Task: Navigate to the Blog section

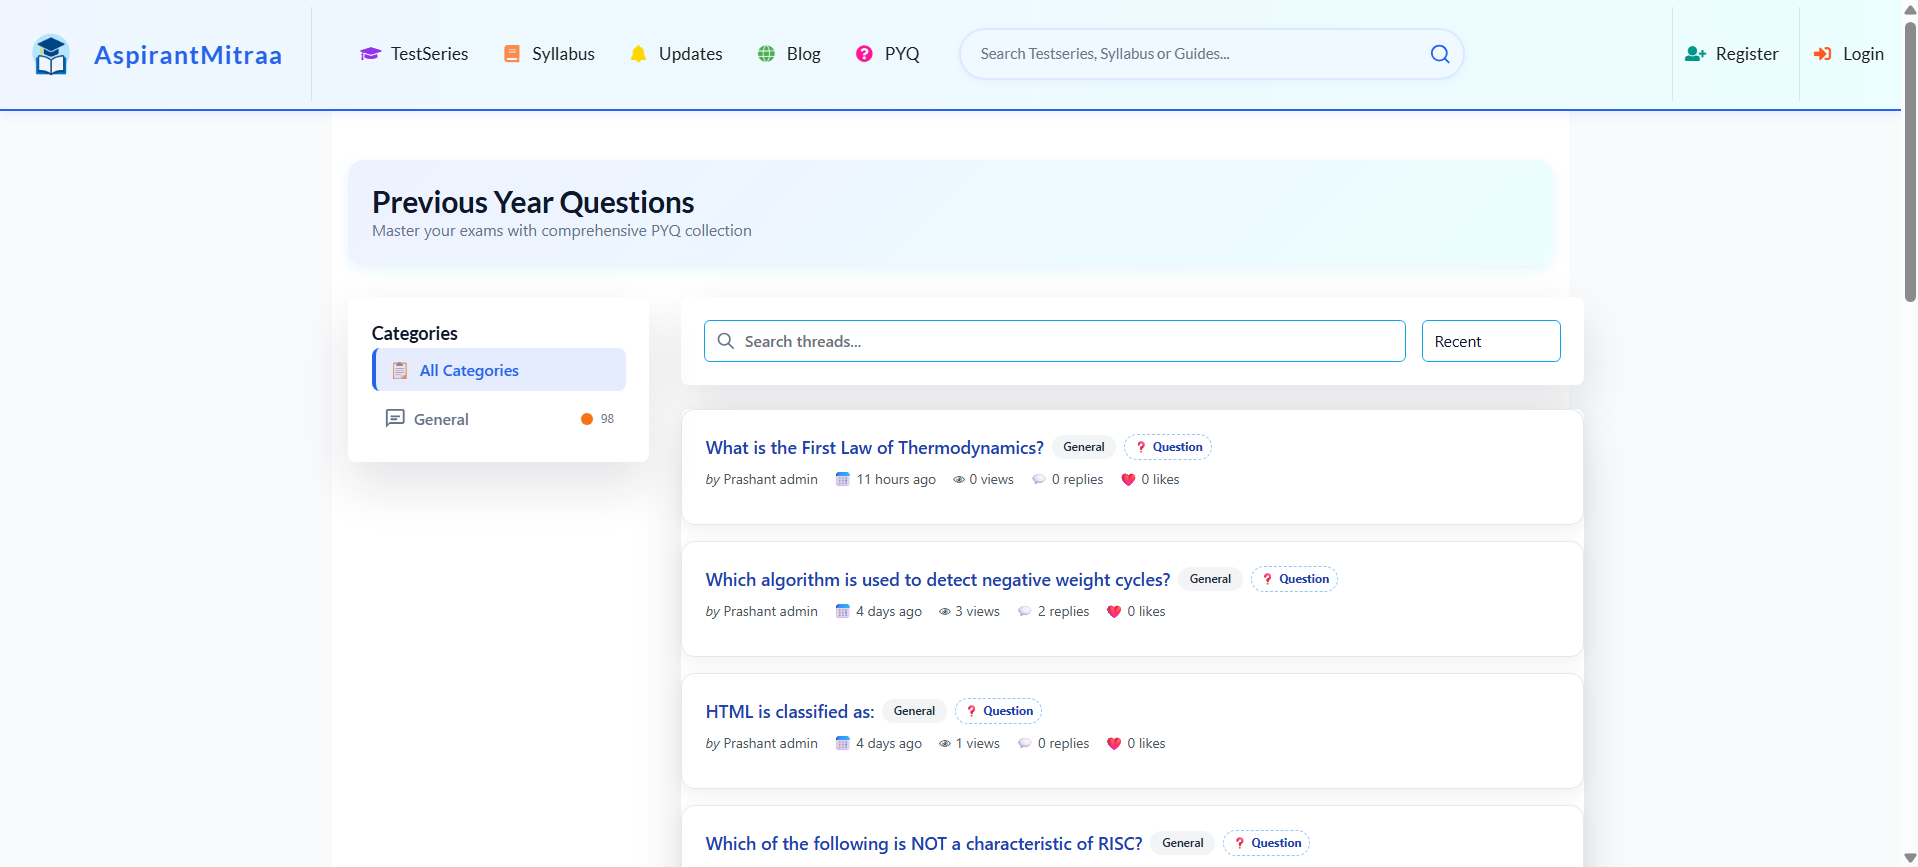Action: 789,54
